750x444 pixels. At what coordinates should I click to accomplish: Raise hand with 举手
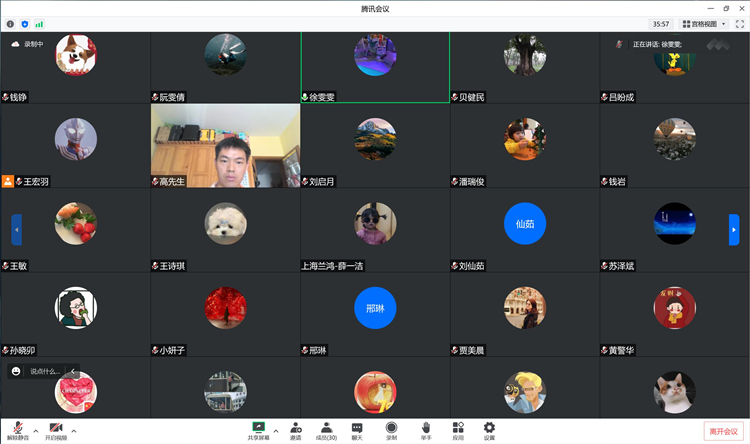(426, 431)
